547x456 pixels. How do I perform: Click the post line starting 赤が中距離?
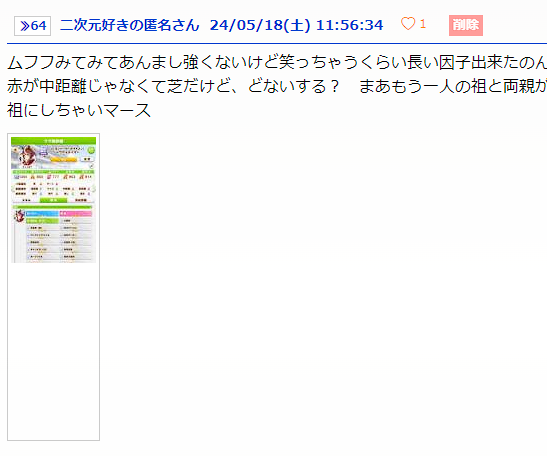(277, 86)
